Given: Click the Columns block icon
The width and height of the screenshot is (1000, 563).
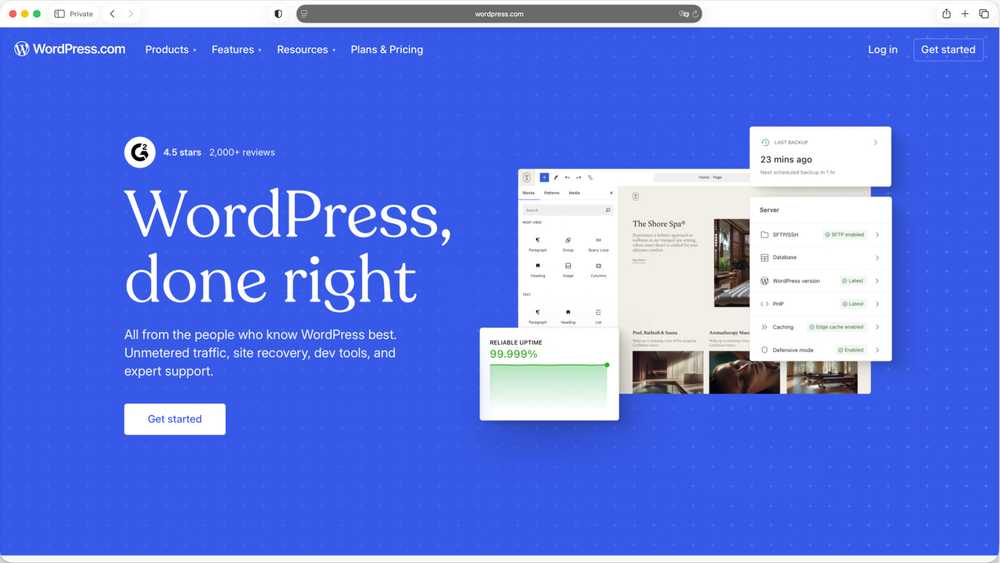Looking at the screenshot, I should 598,266.
